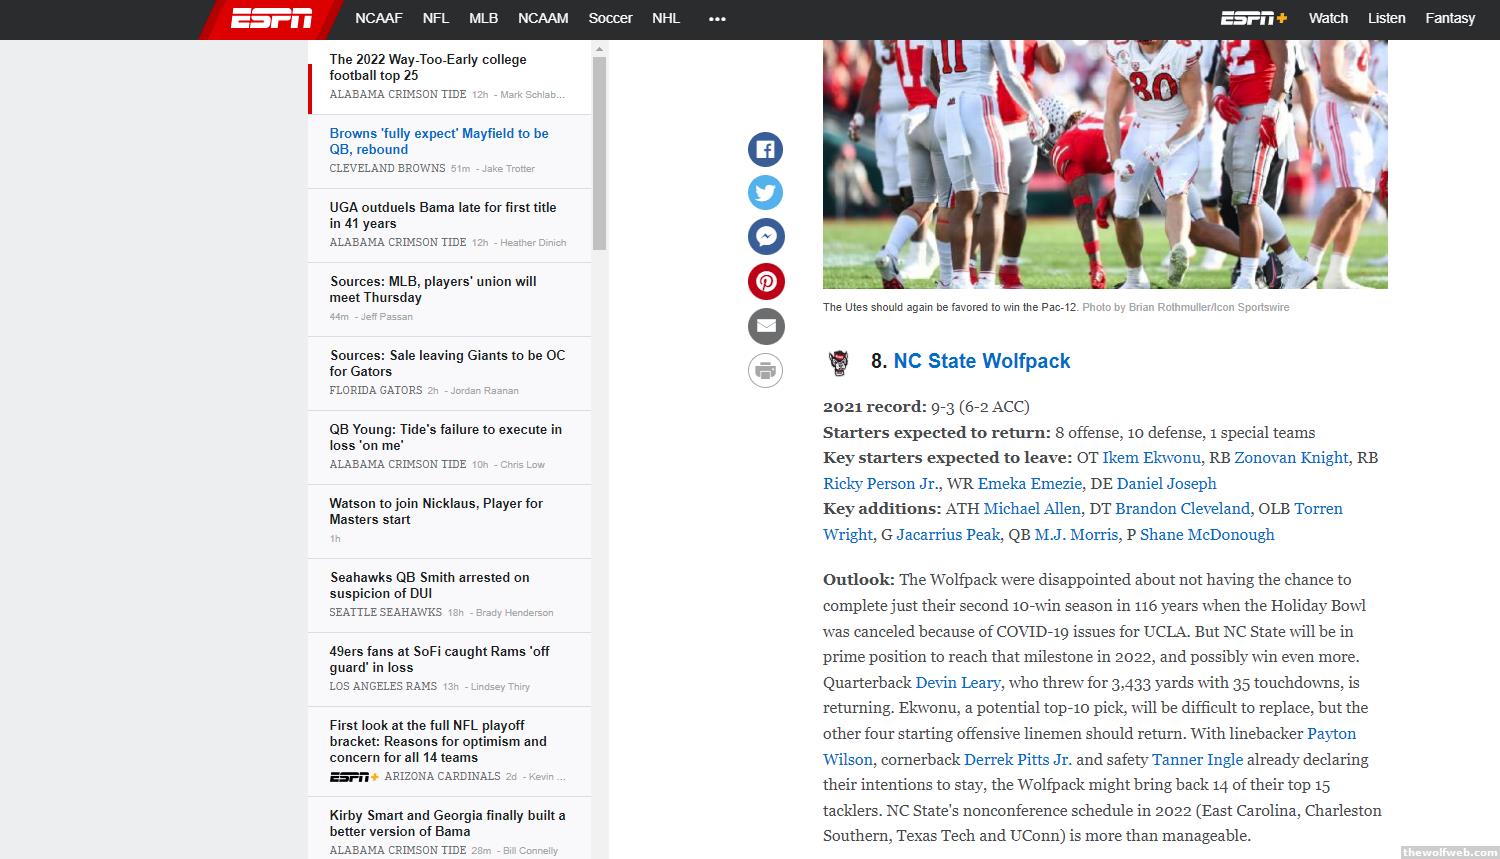Go to Listen in the header

pos(1386,18)
